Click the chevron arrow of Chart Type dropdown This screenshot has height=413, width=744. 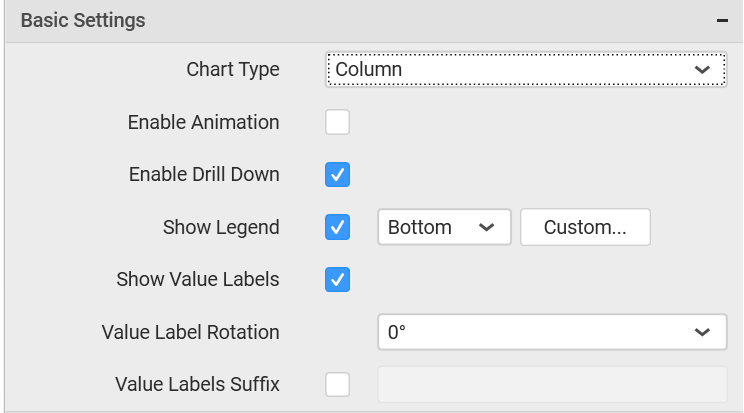point(703,69)
